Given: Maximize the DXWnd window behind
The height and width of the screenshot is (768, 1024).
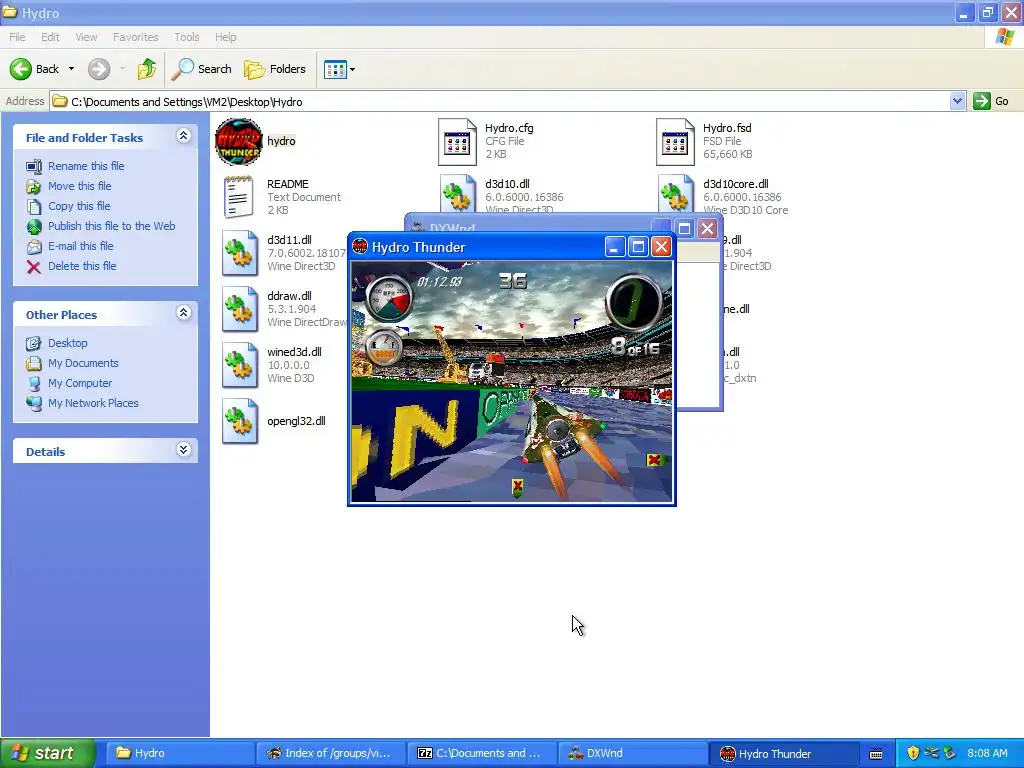Looking at the screenshot, I should pos(684,228).
